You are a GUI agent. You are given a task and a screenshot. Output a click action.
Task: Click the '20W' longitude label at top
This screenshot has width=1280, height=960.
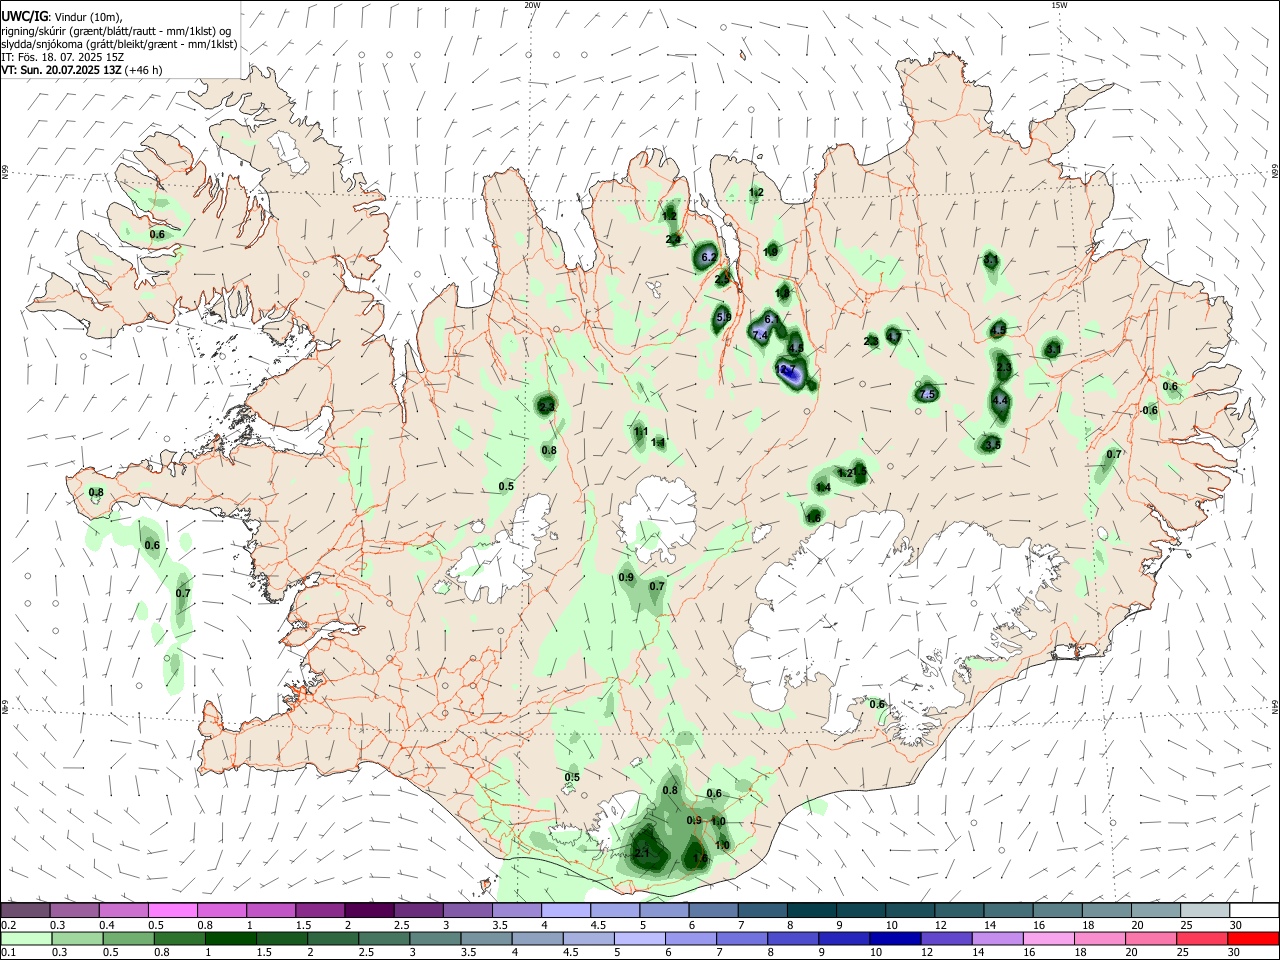[x=532, y=5]
